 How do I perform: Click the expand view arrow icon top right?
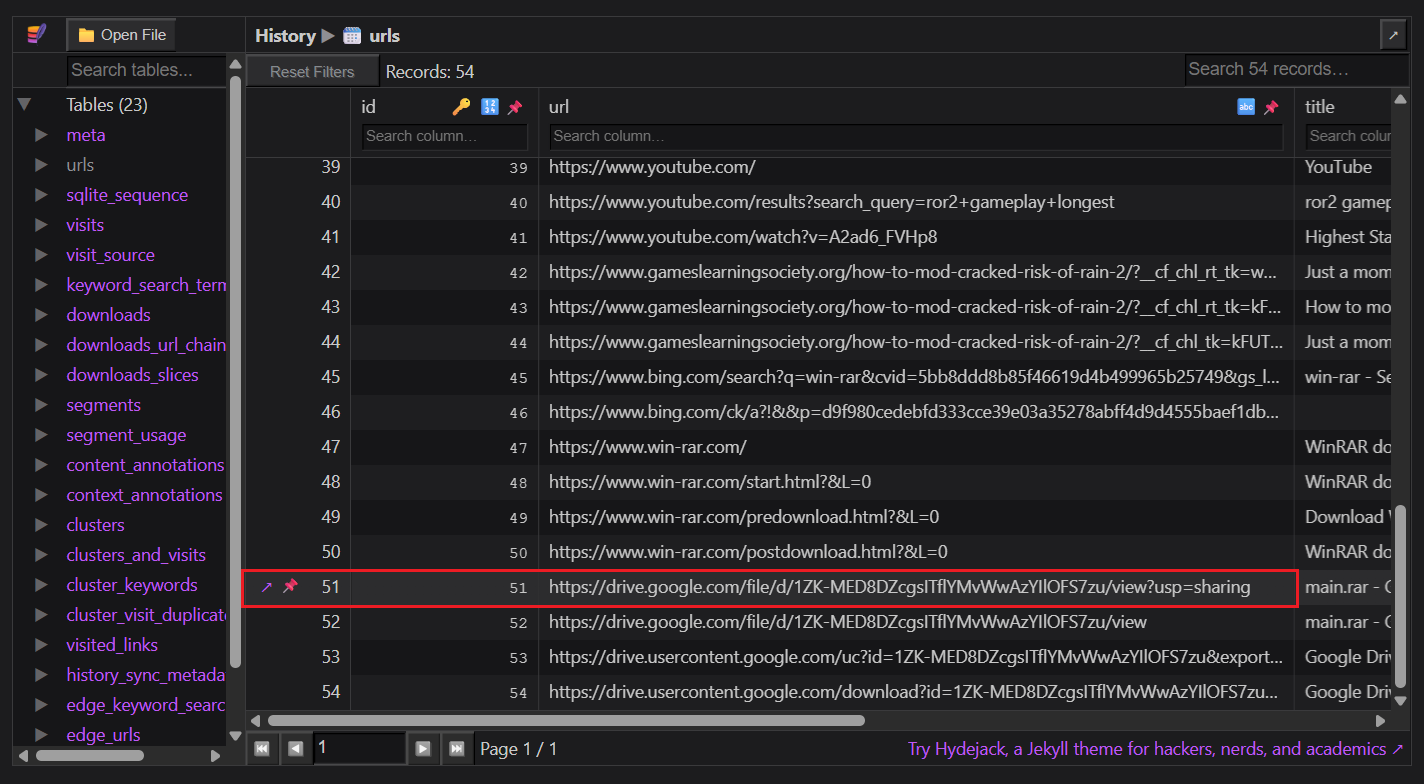(x=1393, y=35)
